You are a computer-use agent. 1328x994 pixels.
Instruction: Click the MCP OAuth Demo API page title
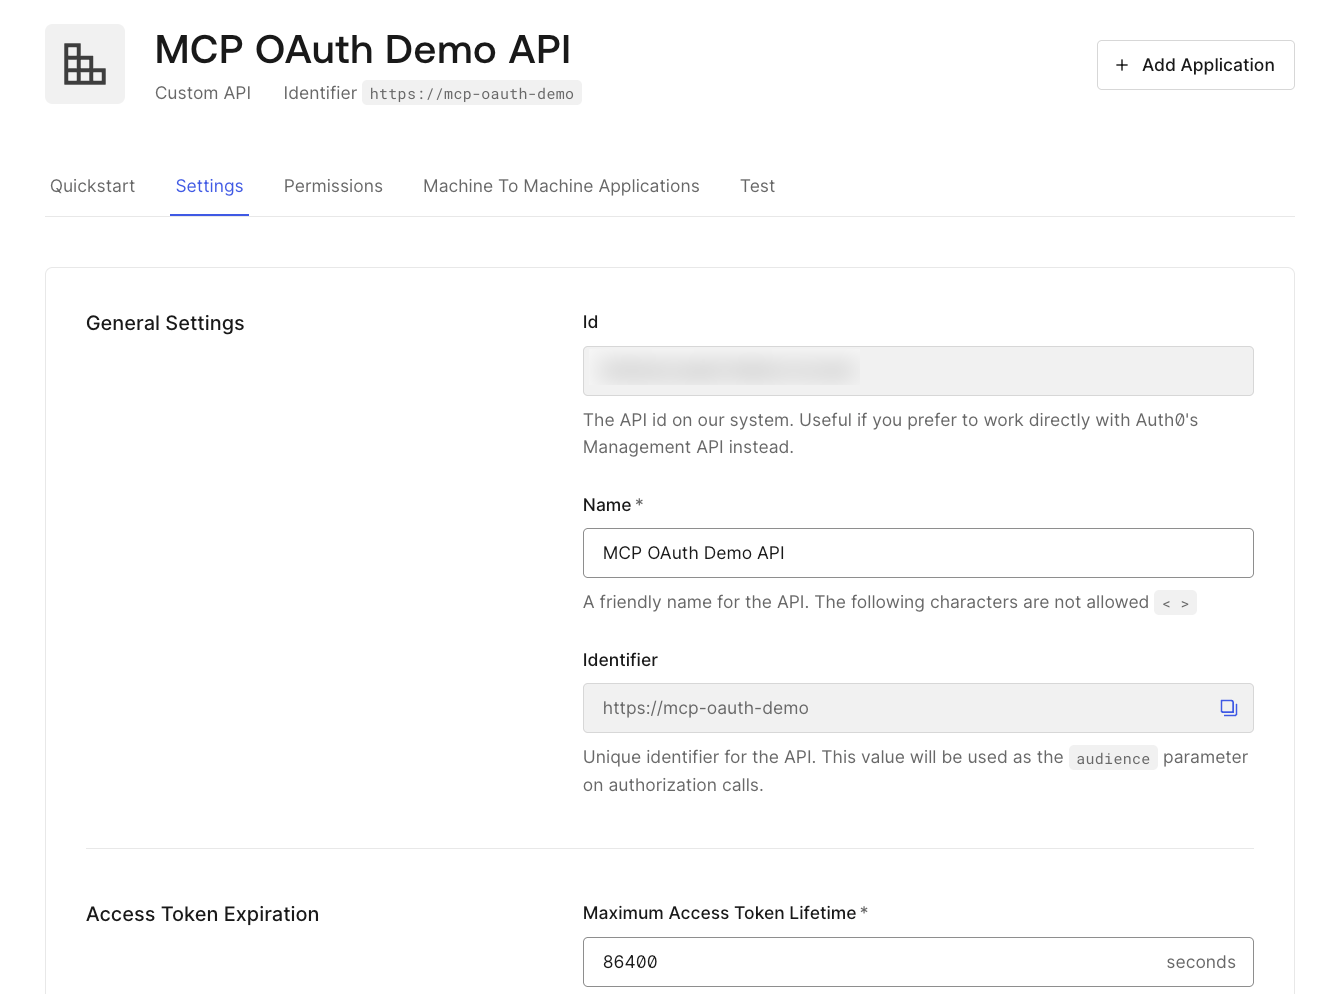tap(362, 50)
